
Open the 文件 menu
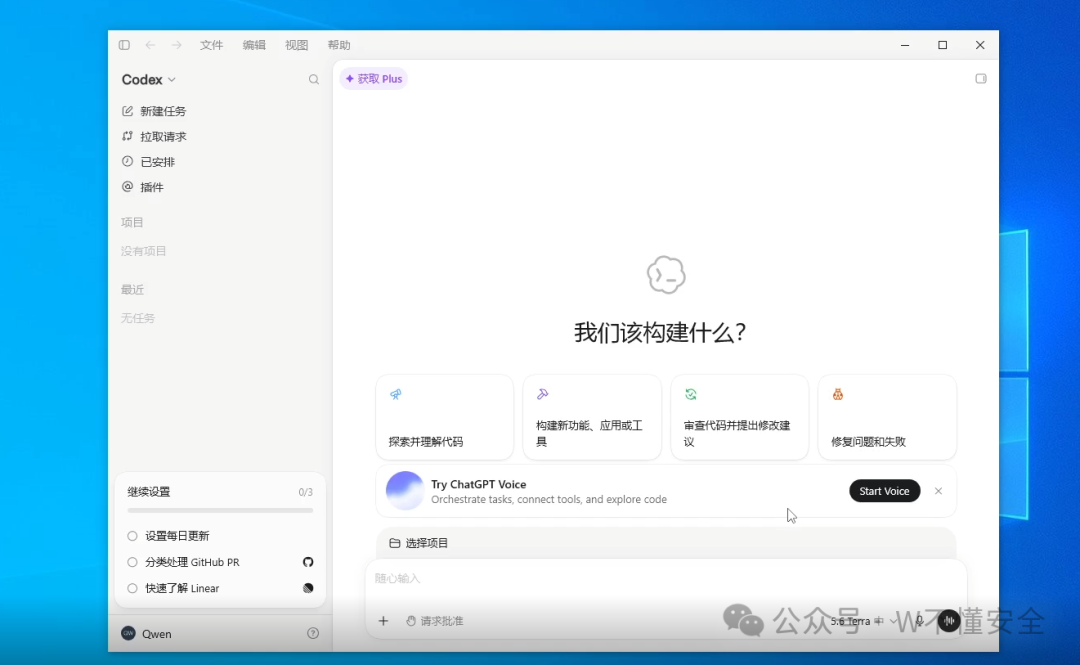click(x=211, y=45)
